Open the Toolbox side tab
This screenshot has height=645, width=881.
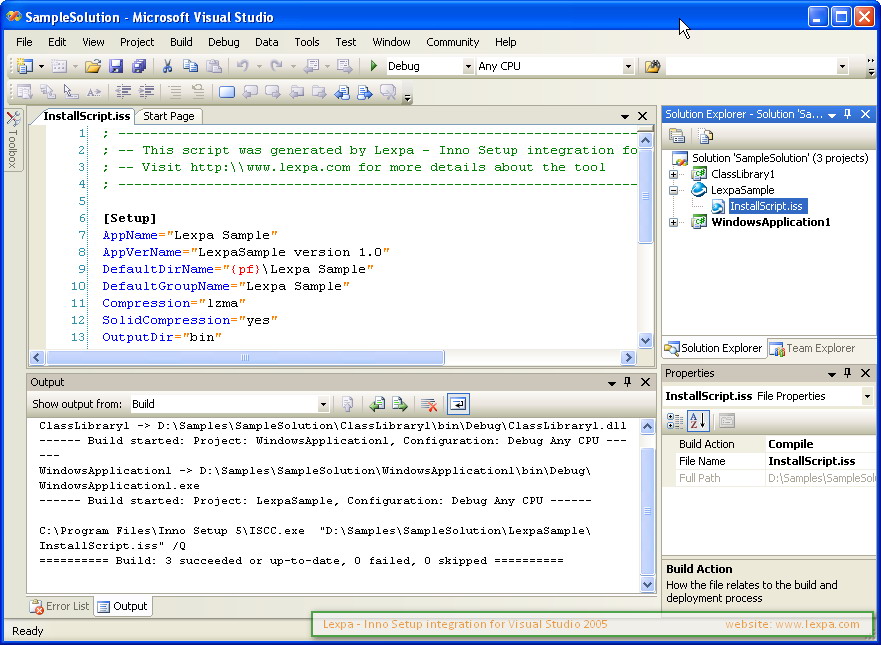coord(13,140)
